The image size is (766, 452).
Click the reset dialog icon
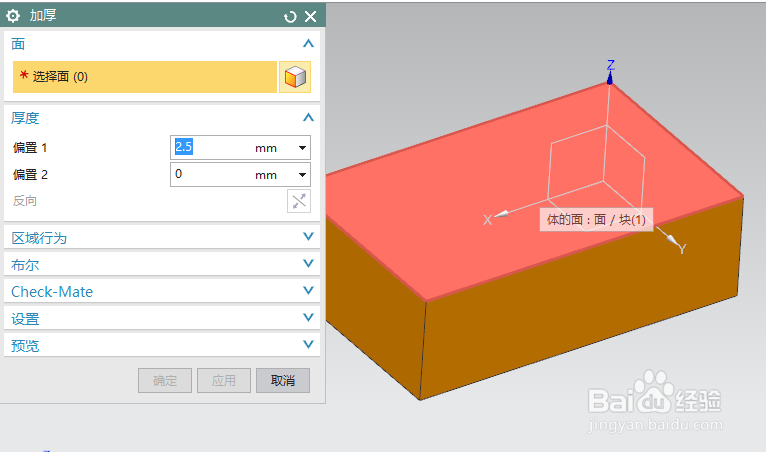[x=290, y=17]
